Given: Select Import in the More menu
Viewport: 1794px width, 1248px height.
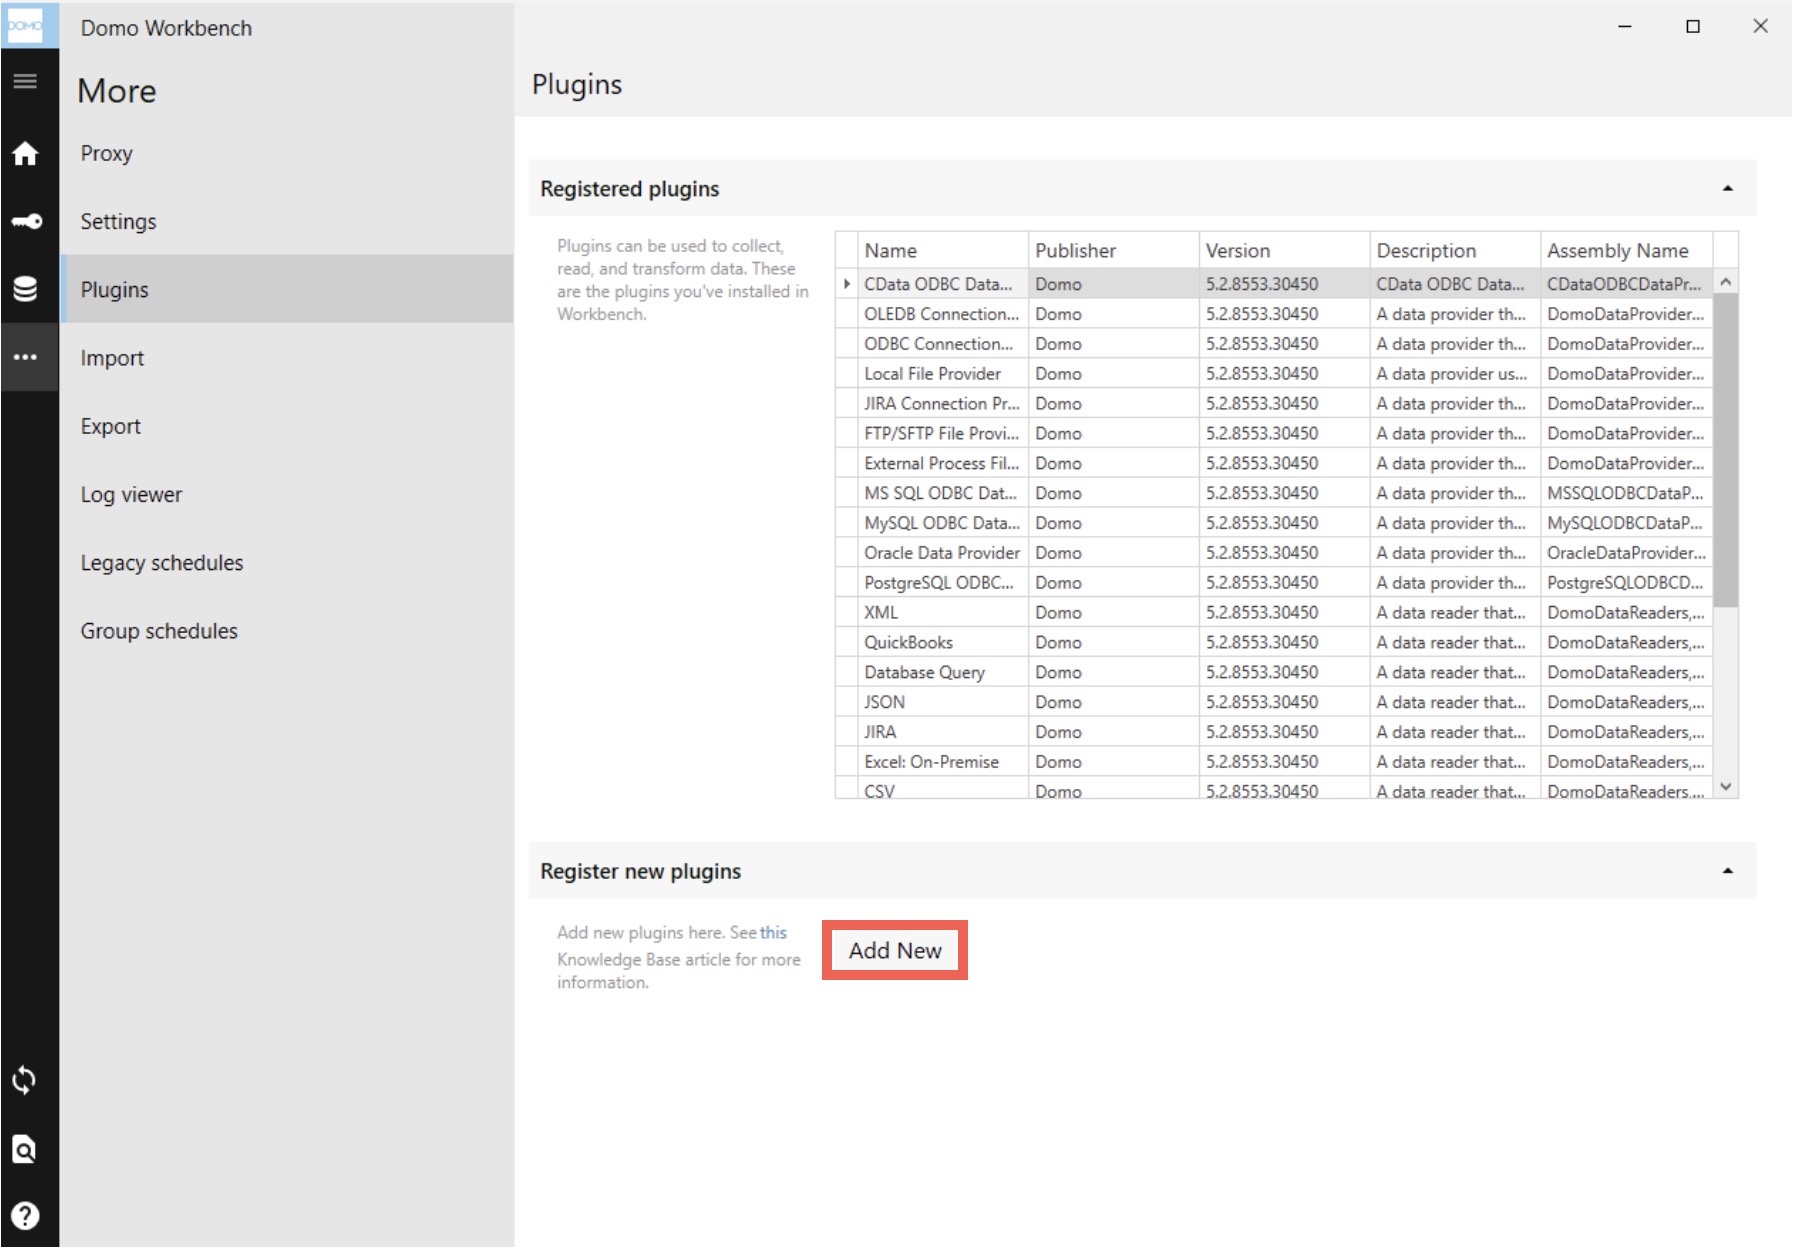Looking at the screenshot, I should [x=111, y=357].
